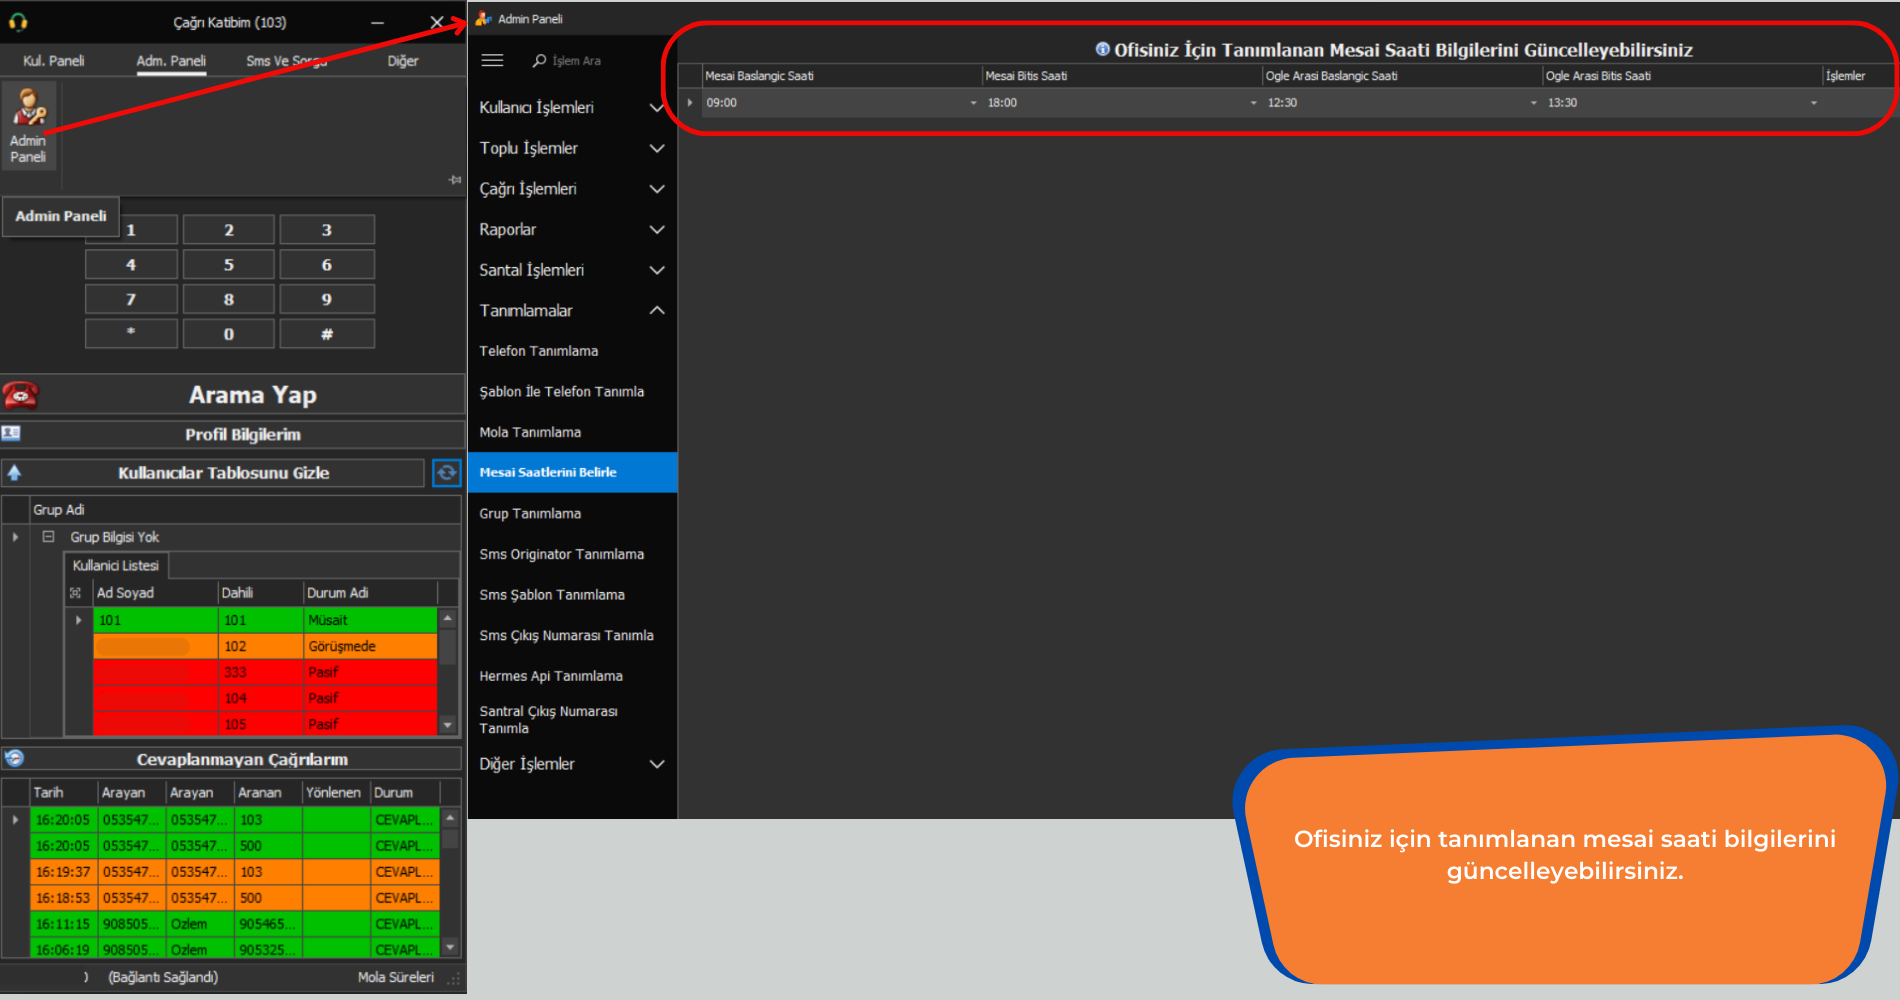Switch to the Kul. Panel tab
1900x1000 pixels.
[x=54, y=61]
